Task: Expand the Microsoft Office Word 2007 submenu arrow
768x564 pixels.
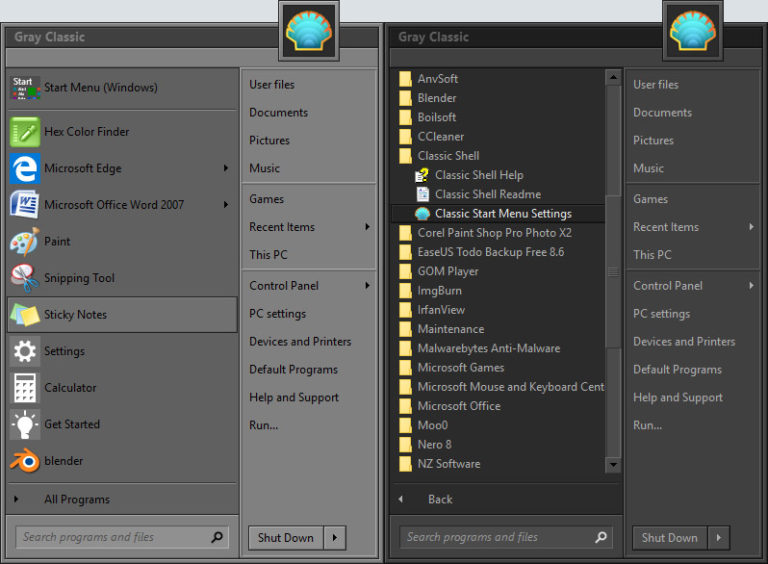Action: pyautogui.click(x=226, y=205)
